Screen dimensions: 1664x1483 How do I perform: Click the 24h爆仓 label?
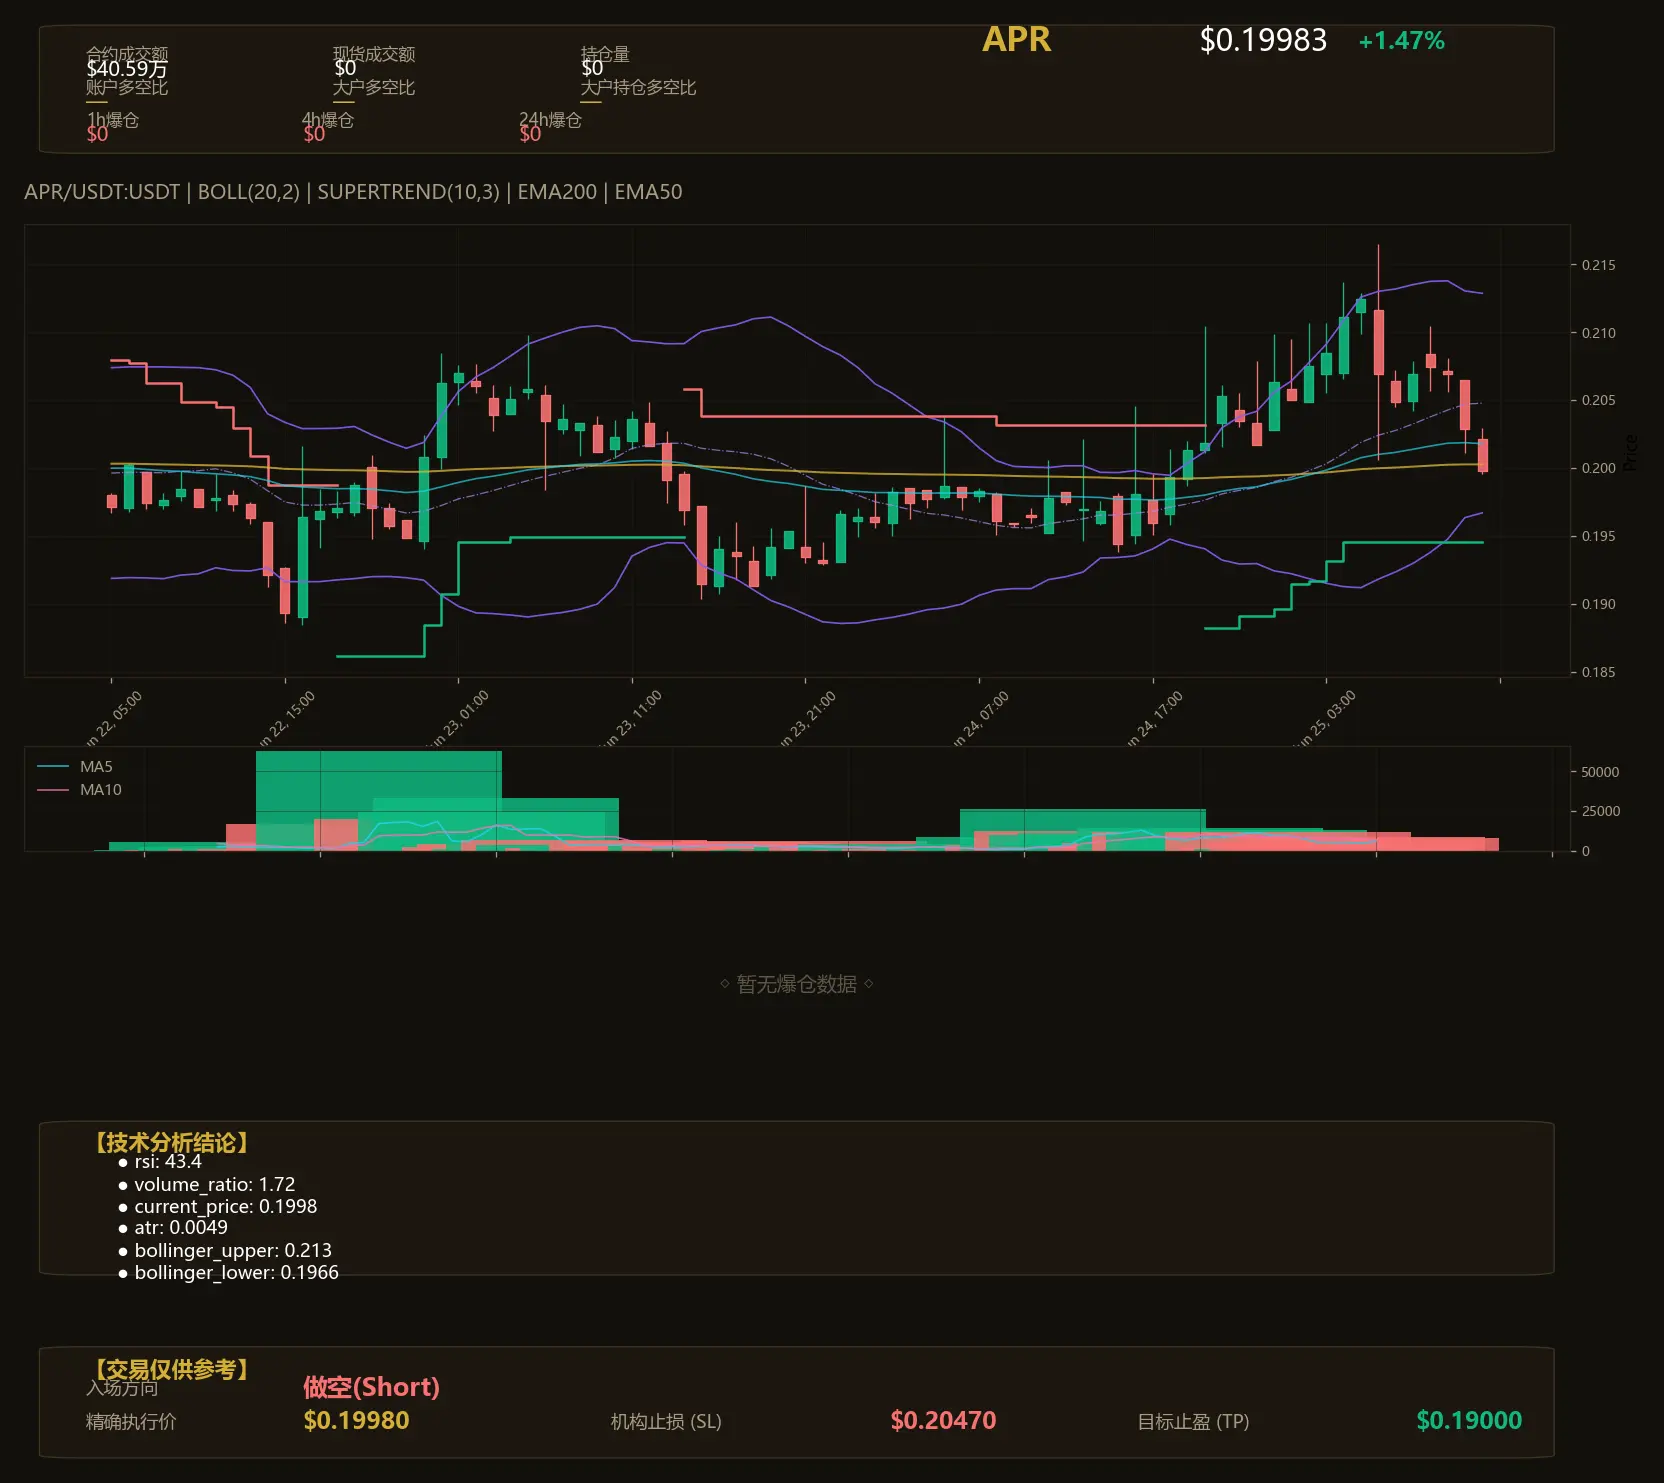550,120
